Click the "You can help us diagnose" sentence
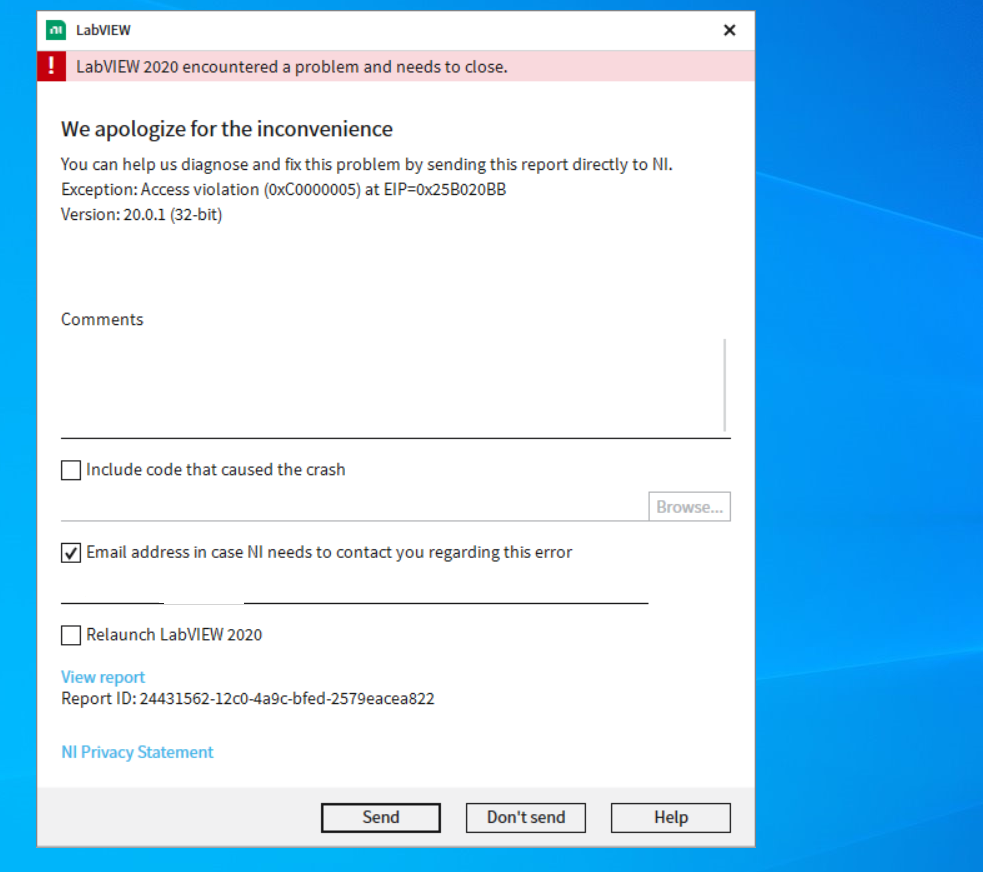This screenshot has height=872, width=983. (367, 164)
